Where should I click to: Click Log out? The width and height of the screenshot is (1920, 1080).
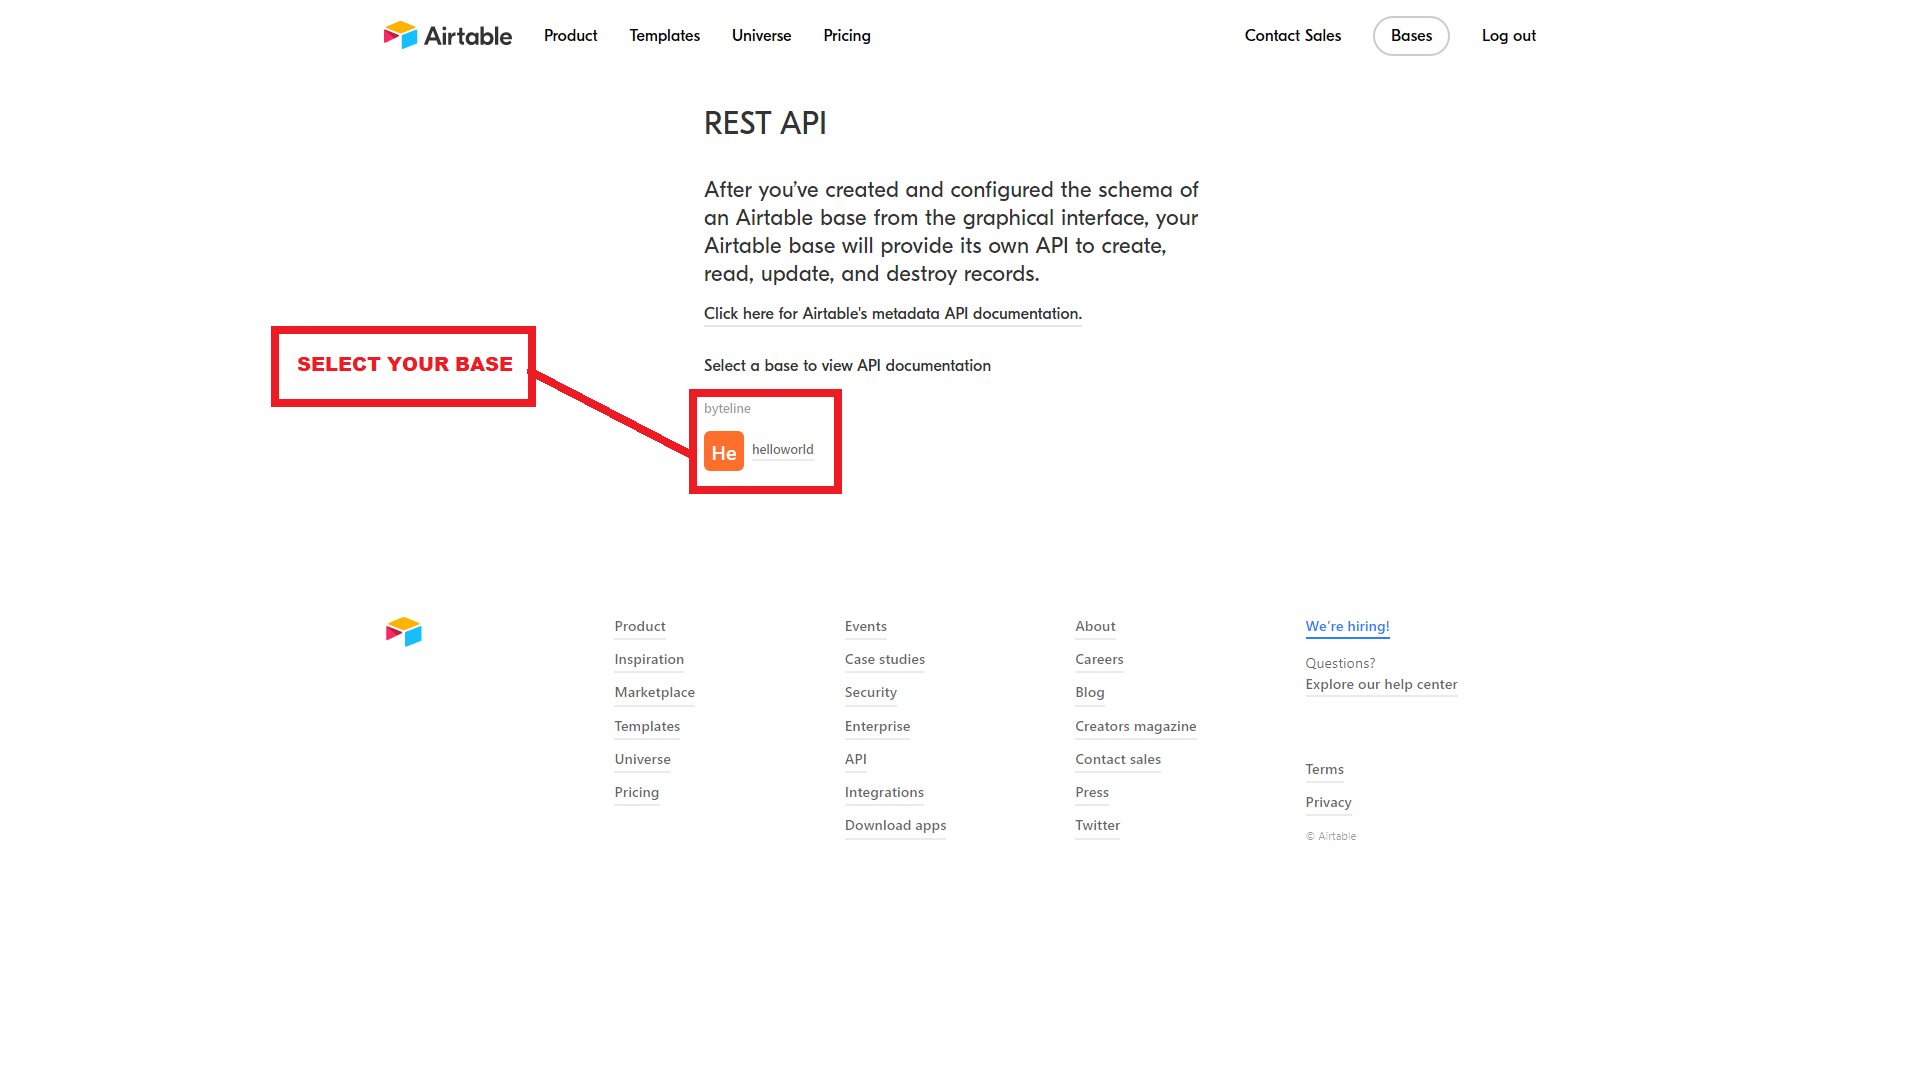pyautogui.click(x=1509, y=36)
